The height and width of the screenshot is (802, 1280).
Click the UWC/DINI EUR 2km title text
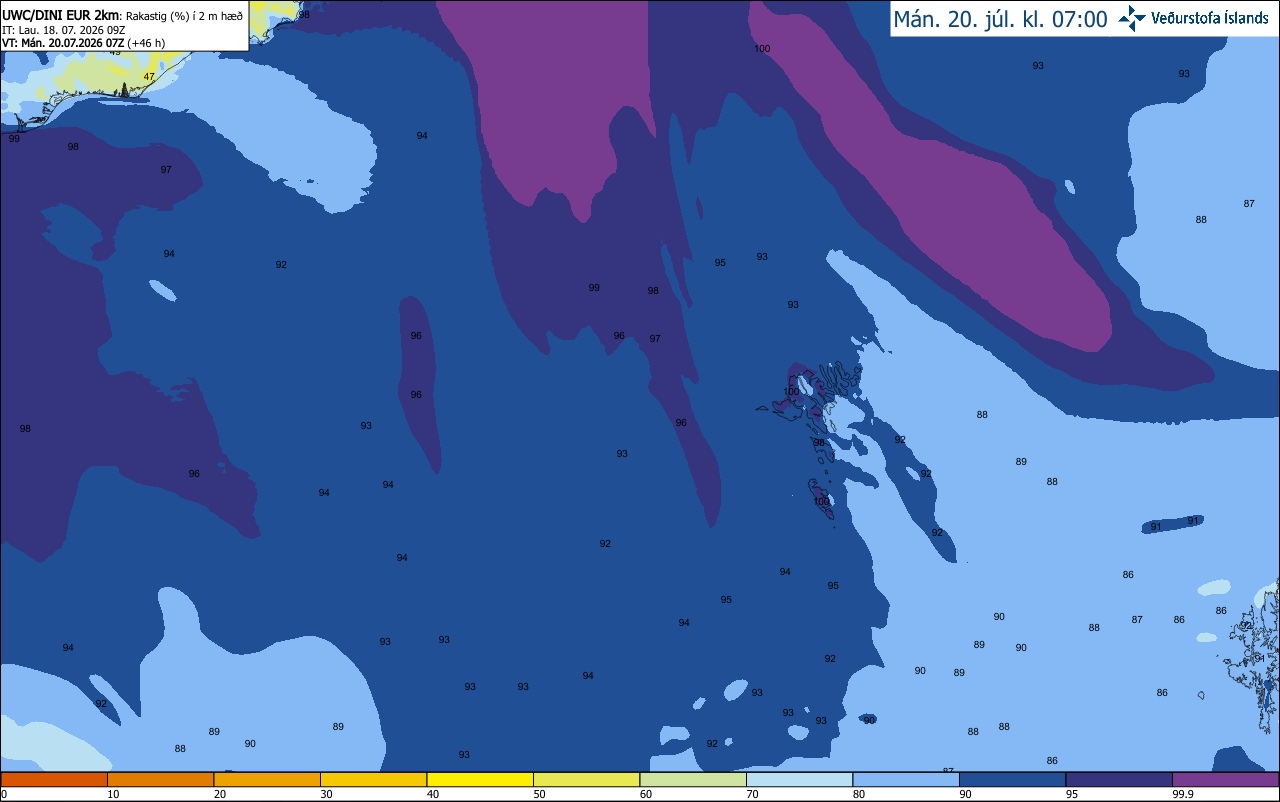61,15
